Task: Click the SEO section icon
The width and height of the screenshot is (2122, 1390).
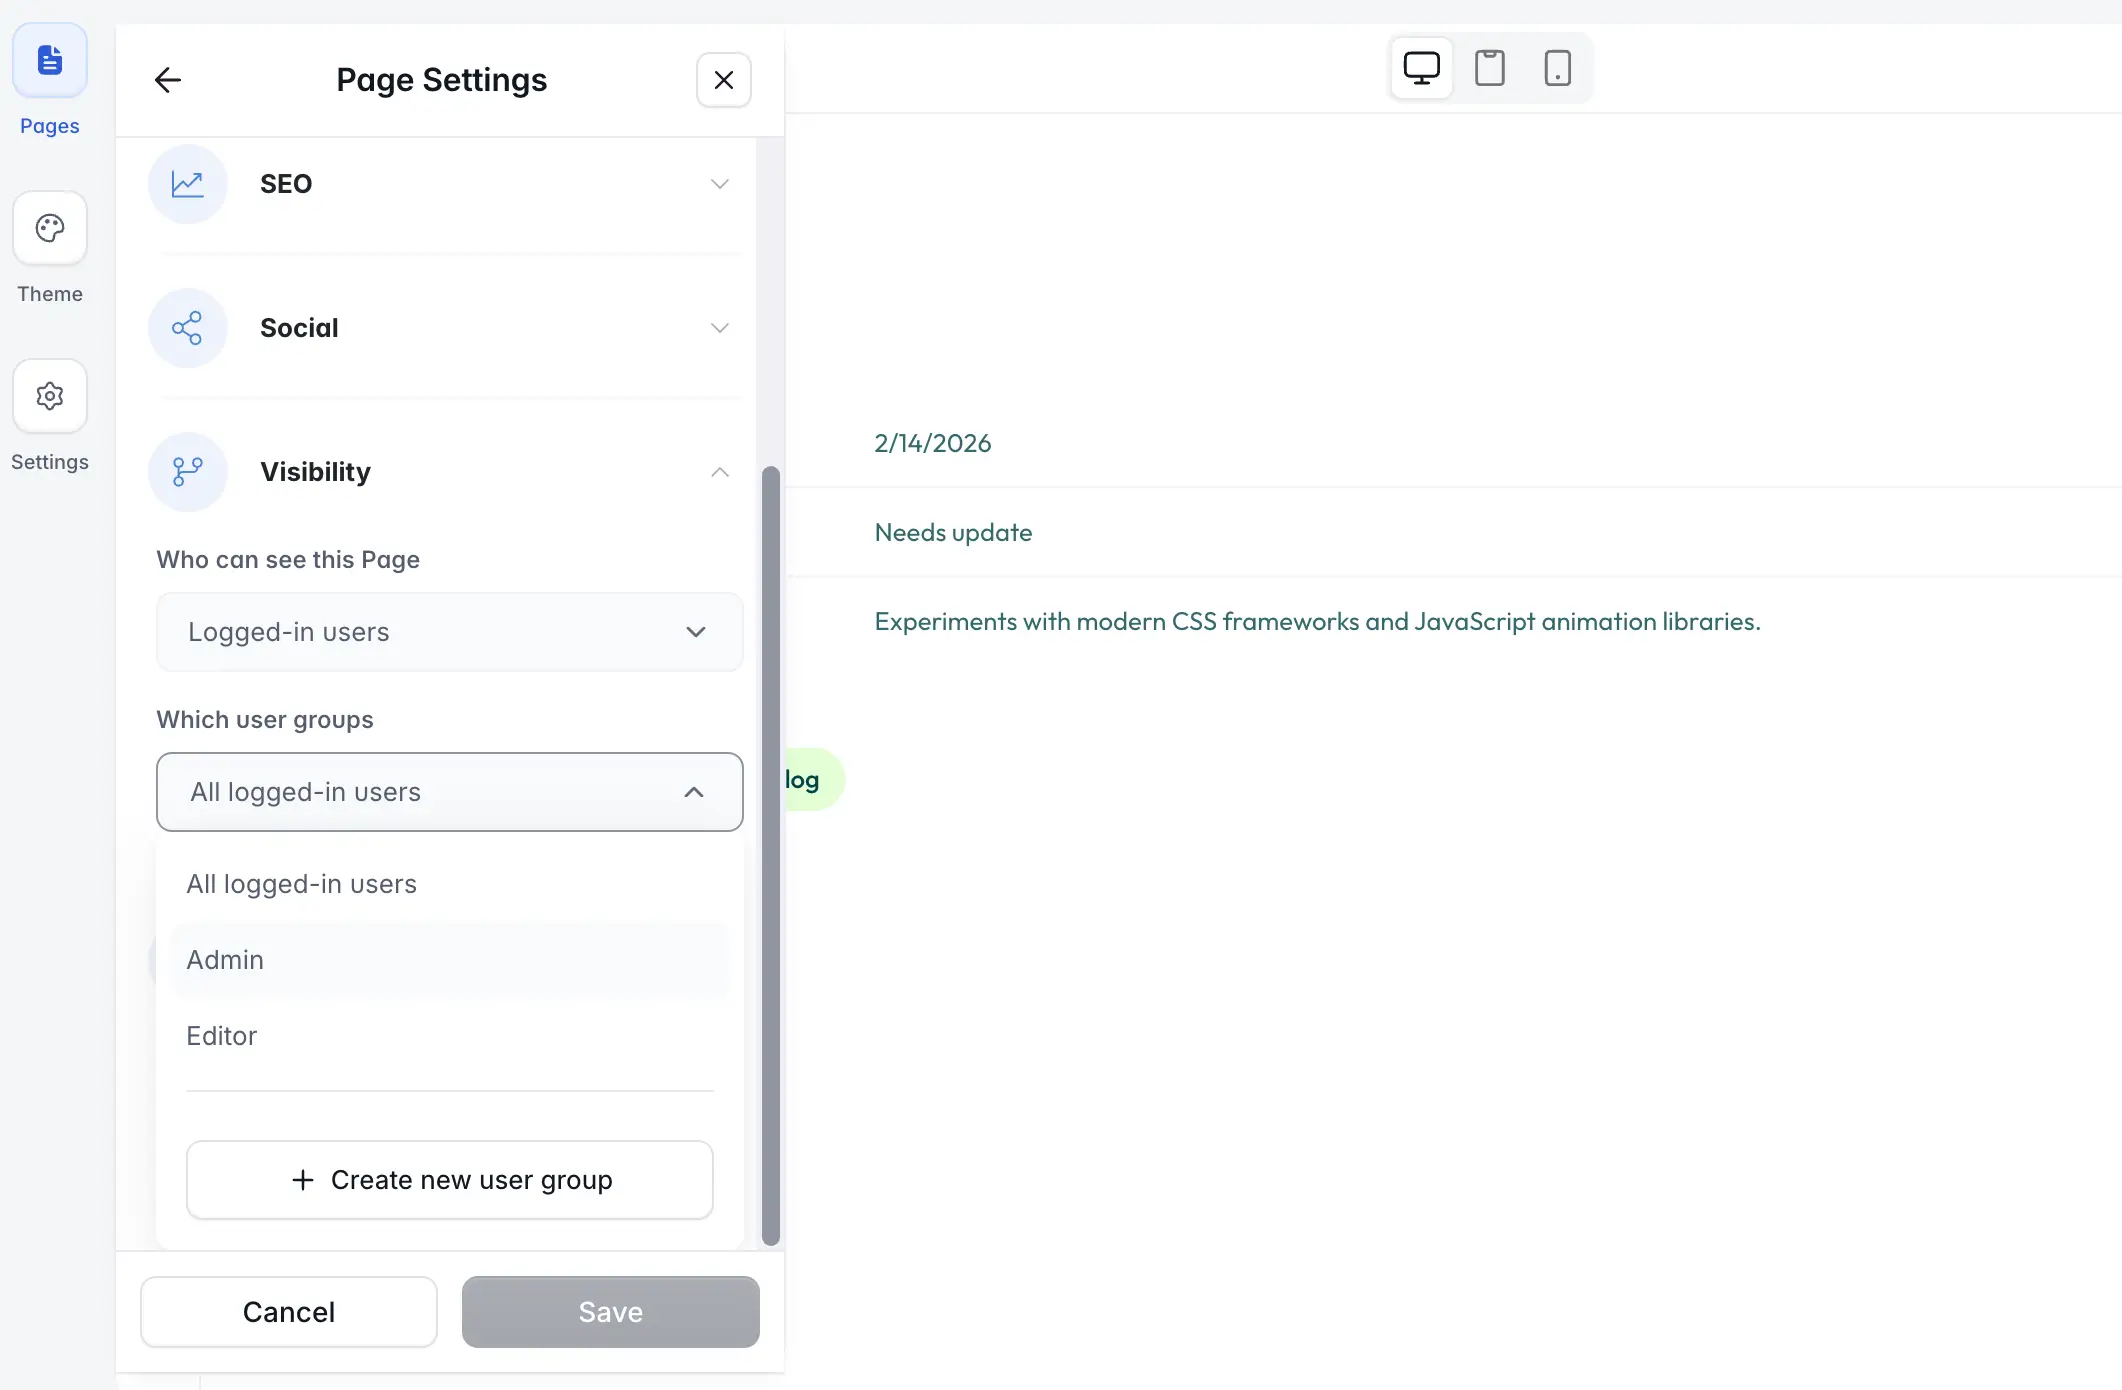Action: [188, 184]
